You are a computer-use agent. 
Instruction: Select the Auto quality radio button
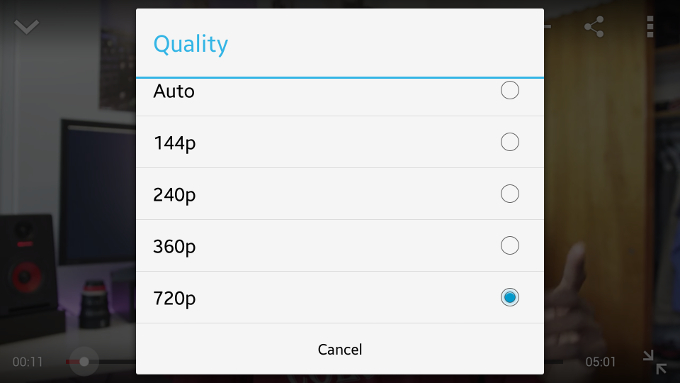(x=510, y=90)
